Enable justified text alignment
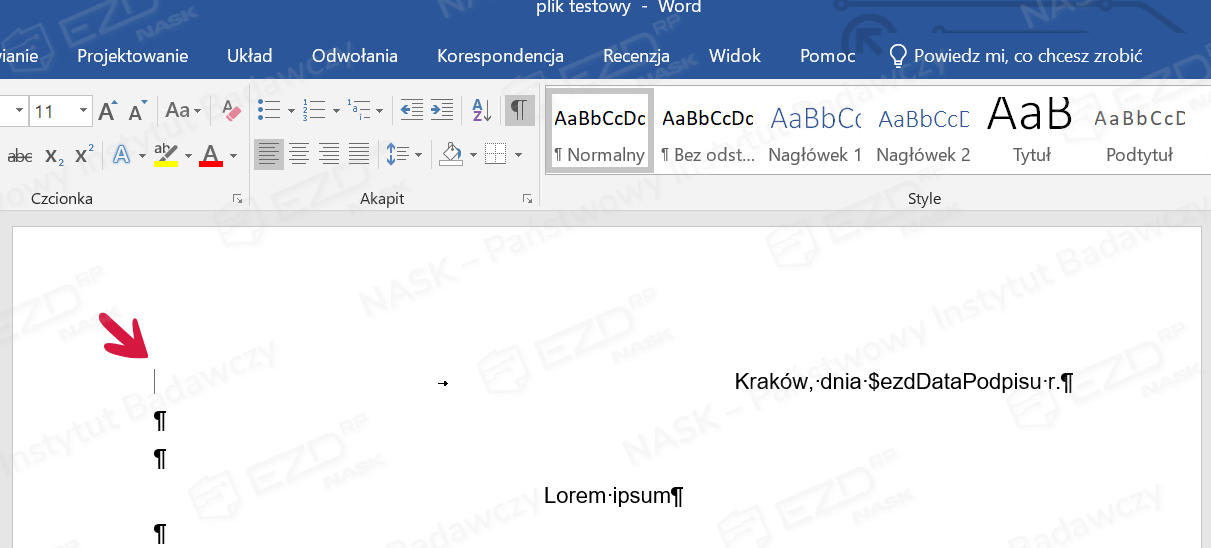 pos(359,155)
